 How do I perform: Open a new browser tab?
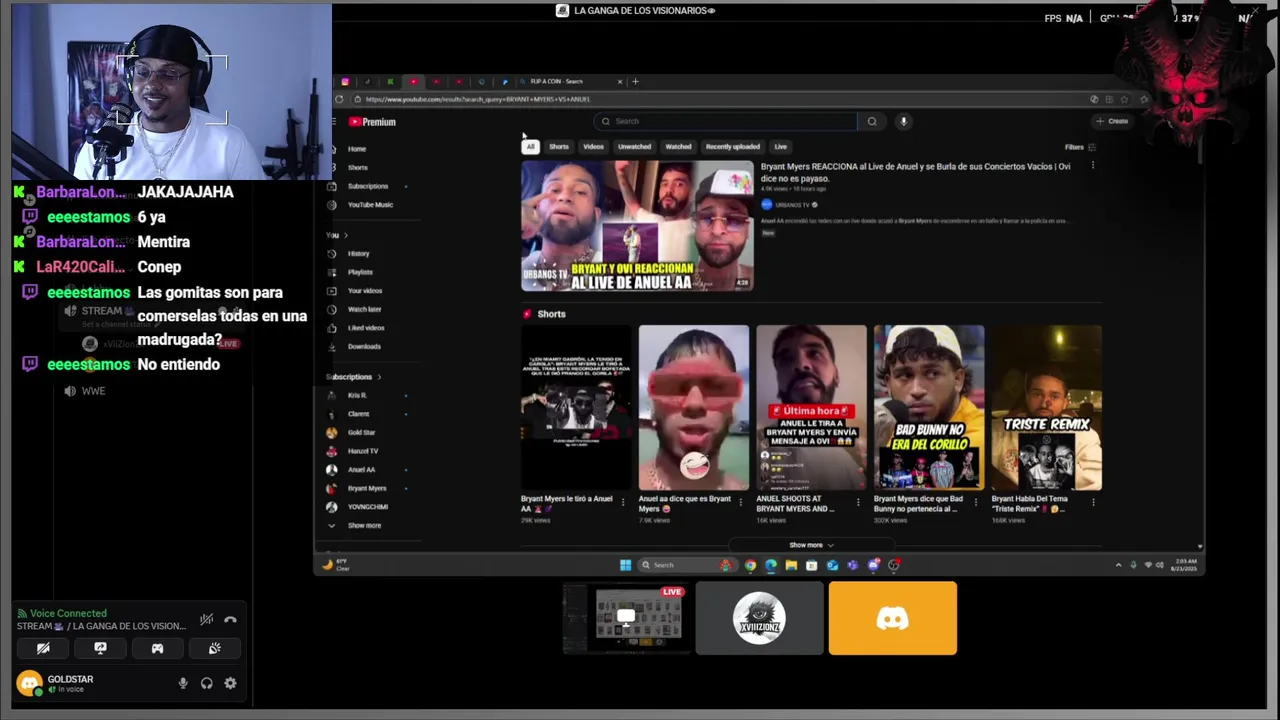(635, 81)
